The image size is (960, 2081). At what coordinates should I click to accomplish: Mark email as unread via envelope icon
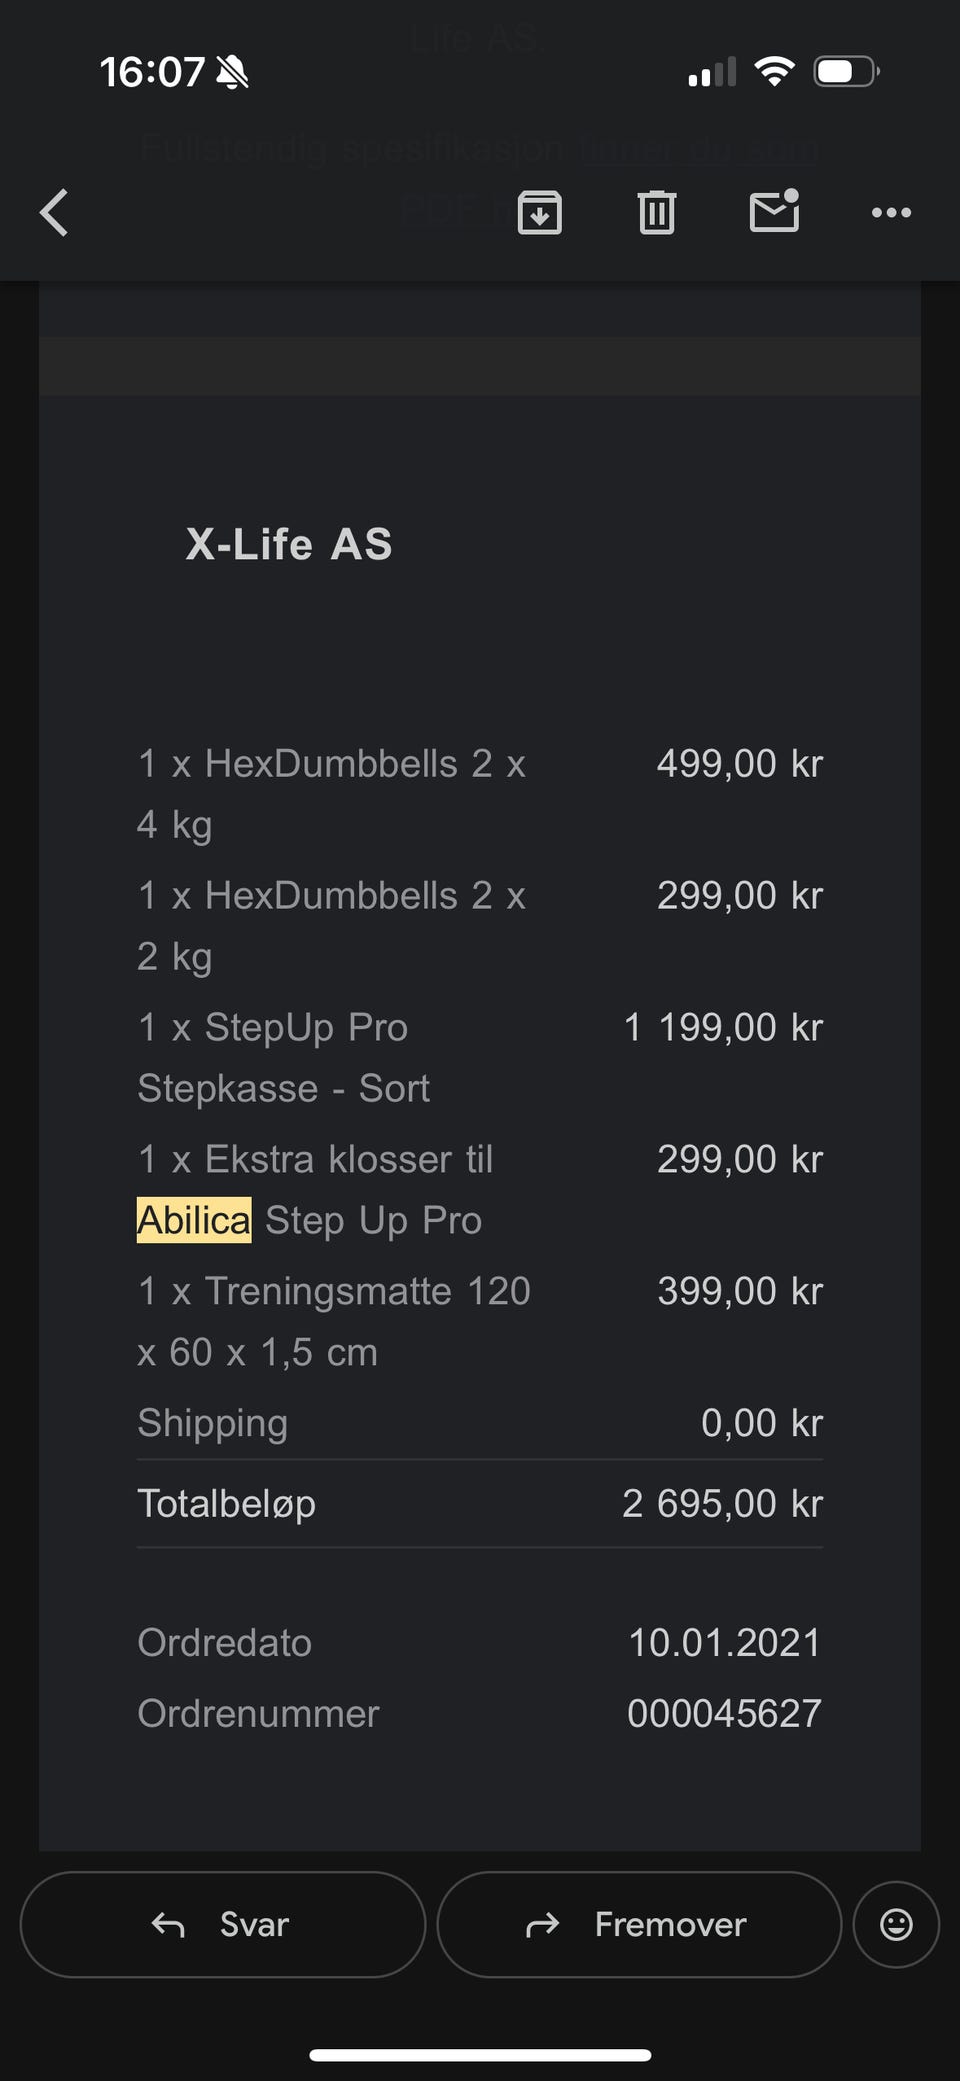(x=775, y=211)
